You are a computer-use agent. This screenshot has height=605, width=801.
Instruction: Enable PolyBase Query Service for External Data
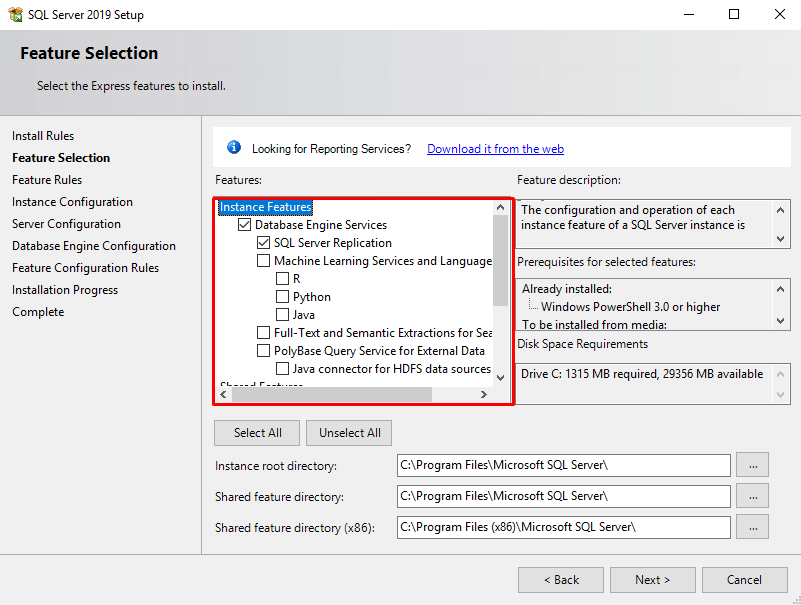point(263,351)
